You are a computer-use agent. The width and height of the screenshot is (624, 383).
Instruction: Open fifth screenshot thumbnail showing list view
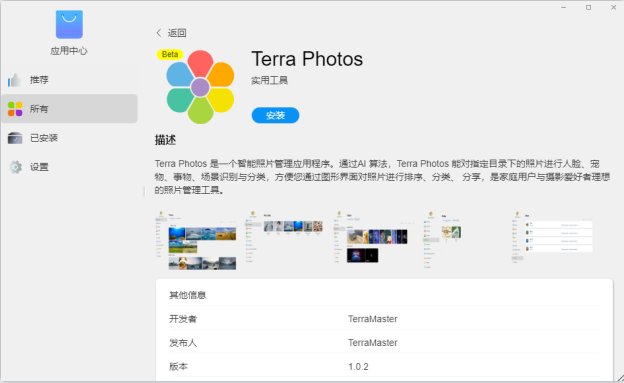coord(552,238)
